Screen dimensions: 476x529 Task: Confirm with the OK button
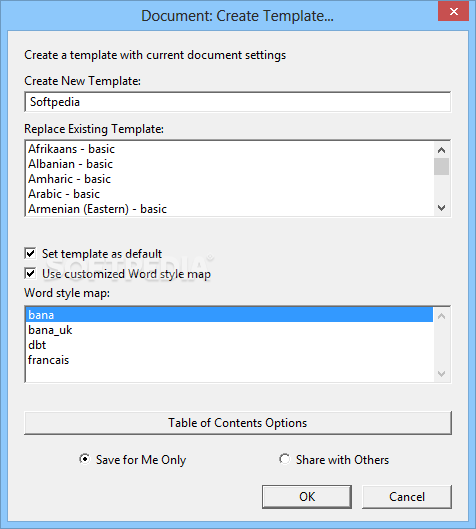tap(307, 497)
